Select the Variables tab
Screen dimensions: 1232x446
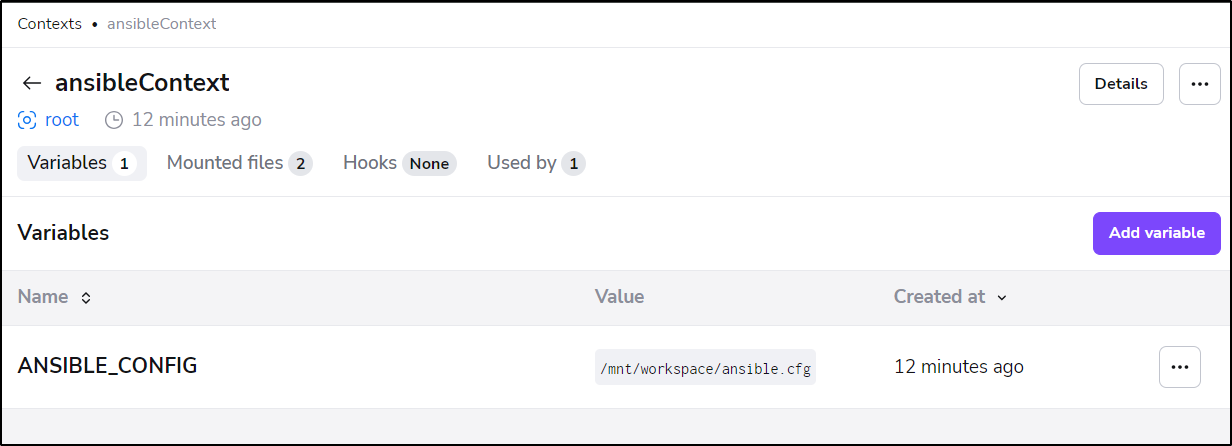82,163
